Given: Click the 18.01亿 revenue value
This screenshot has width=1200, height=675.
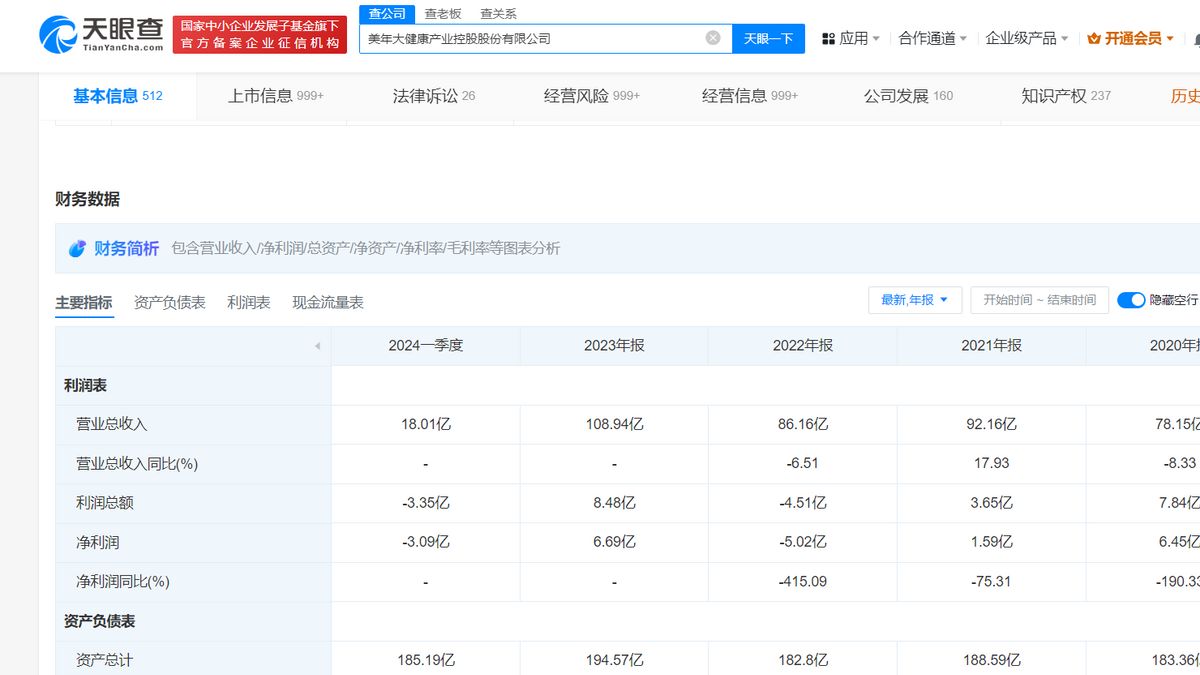Looking at the screenshot, I should (x=426, y=424).
